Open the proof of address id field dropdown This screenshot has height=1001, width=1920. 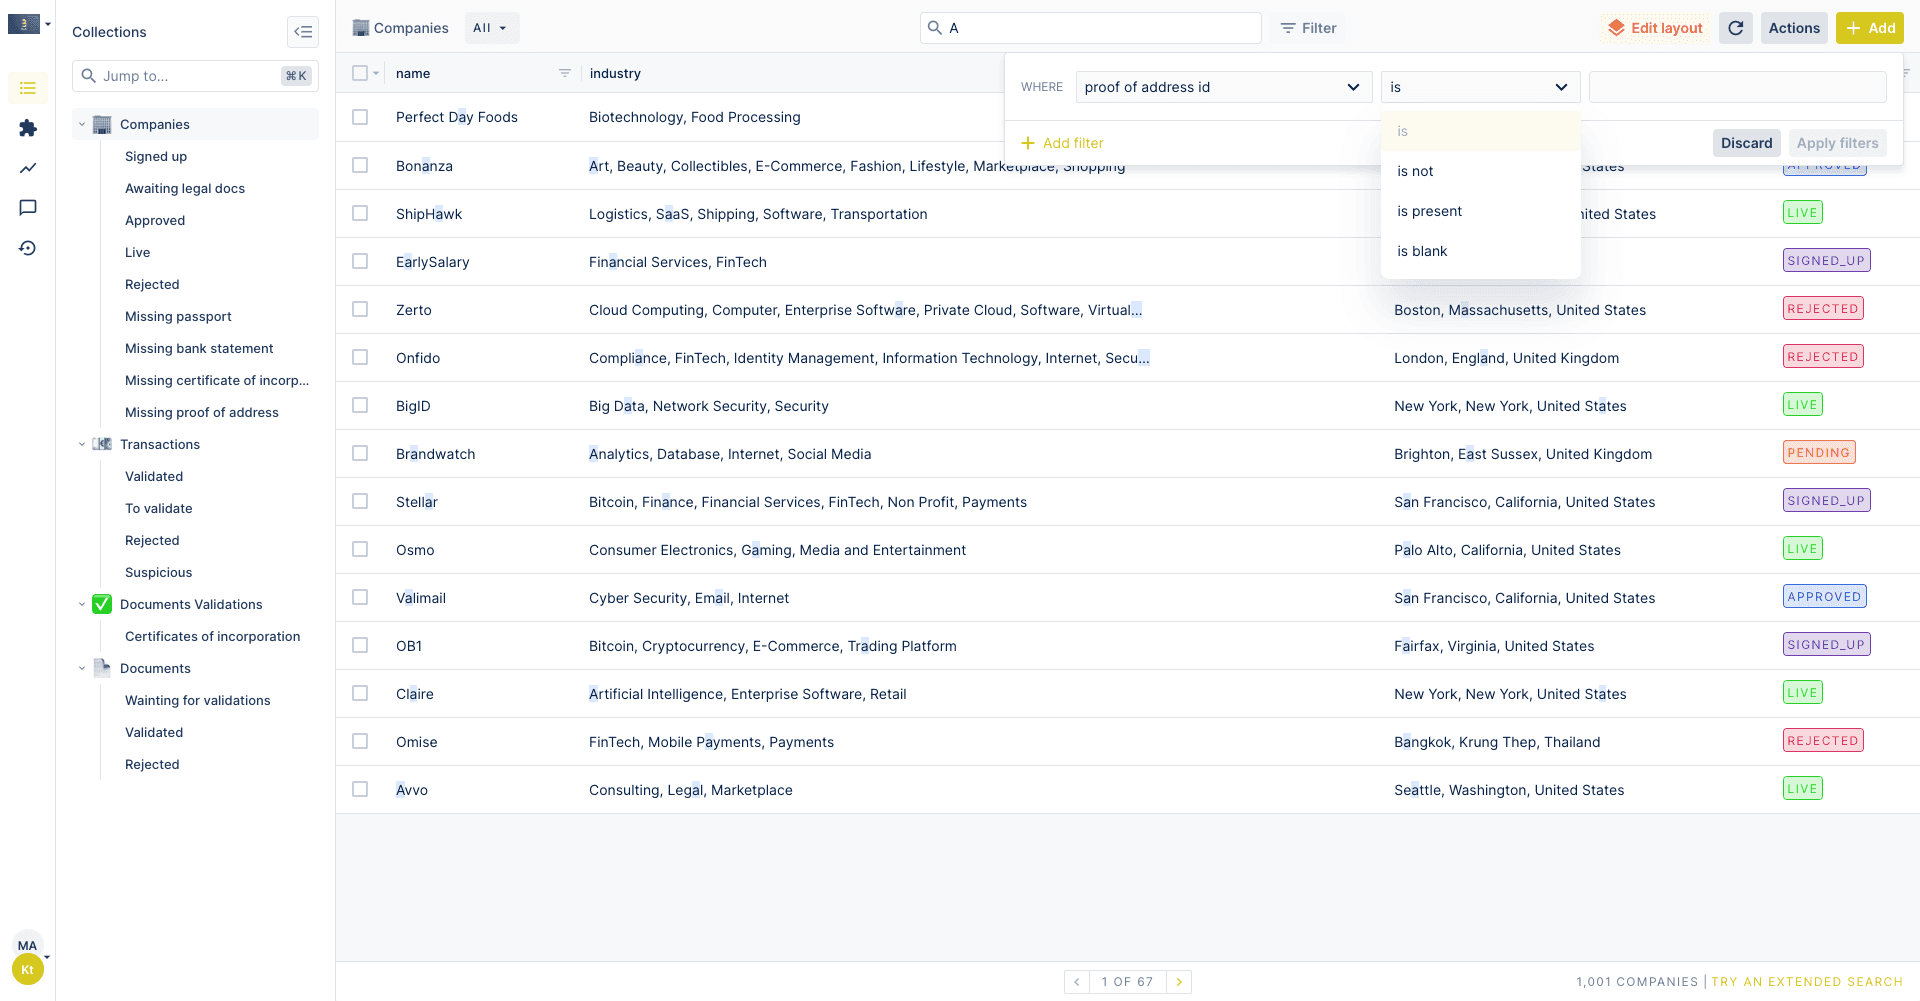click(1223, 87)
